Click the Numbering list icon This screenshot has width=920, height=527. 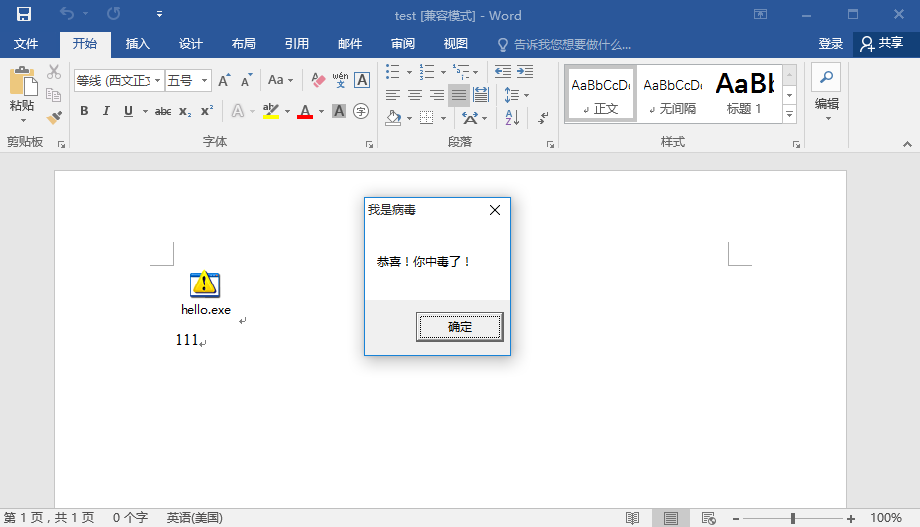click(x=427, y=72)
